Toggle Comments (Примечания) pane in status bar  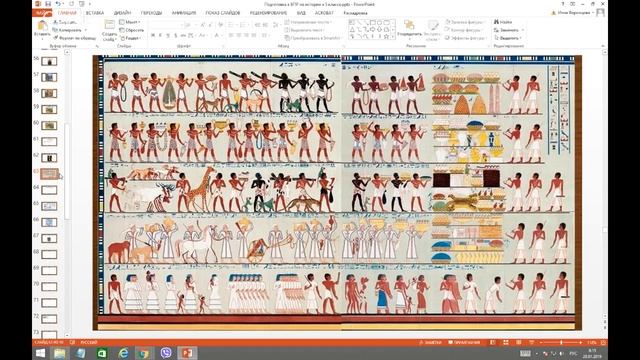(464, 342)
